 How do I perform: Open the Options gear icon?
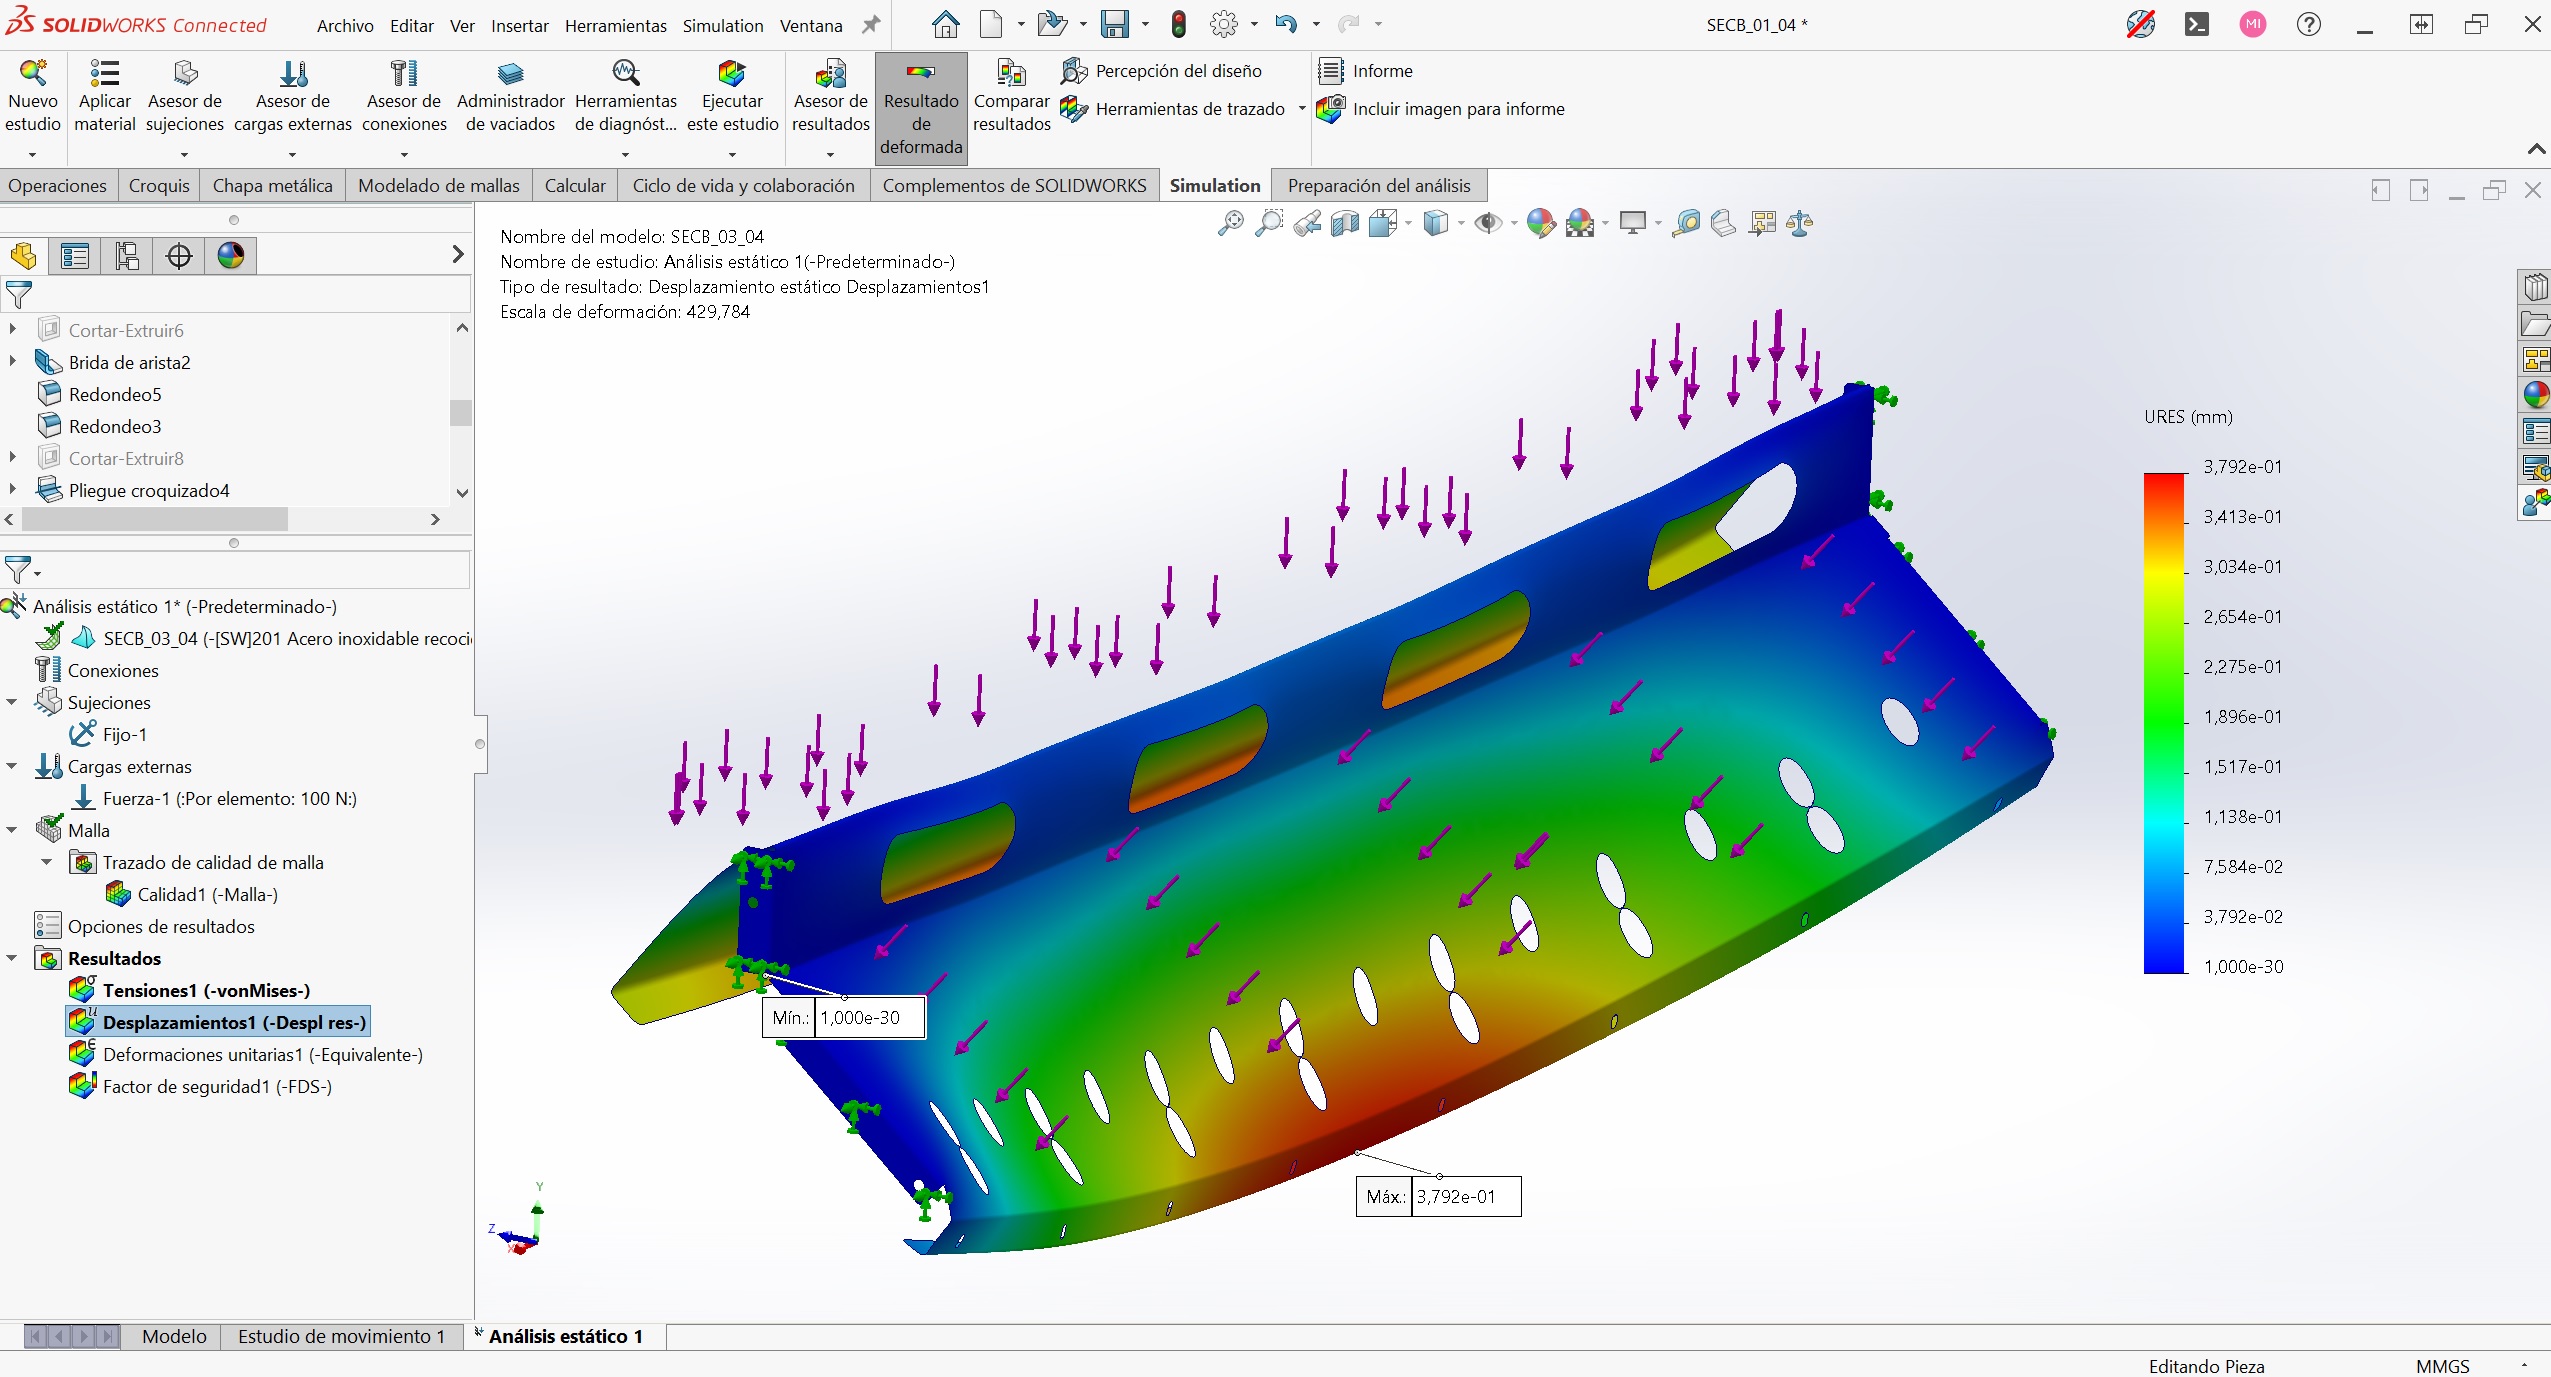click(1224, 24)
